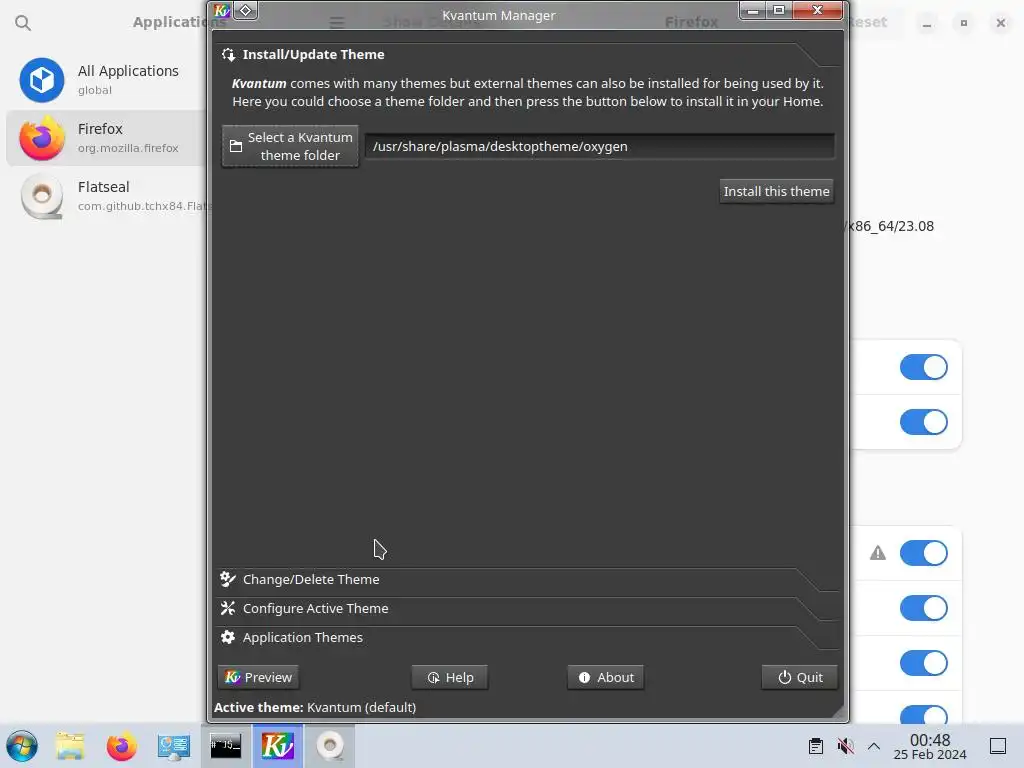Open the start menu on taskbar
The width and height of the screenshot is (1024, 768).
pos(22,746)
